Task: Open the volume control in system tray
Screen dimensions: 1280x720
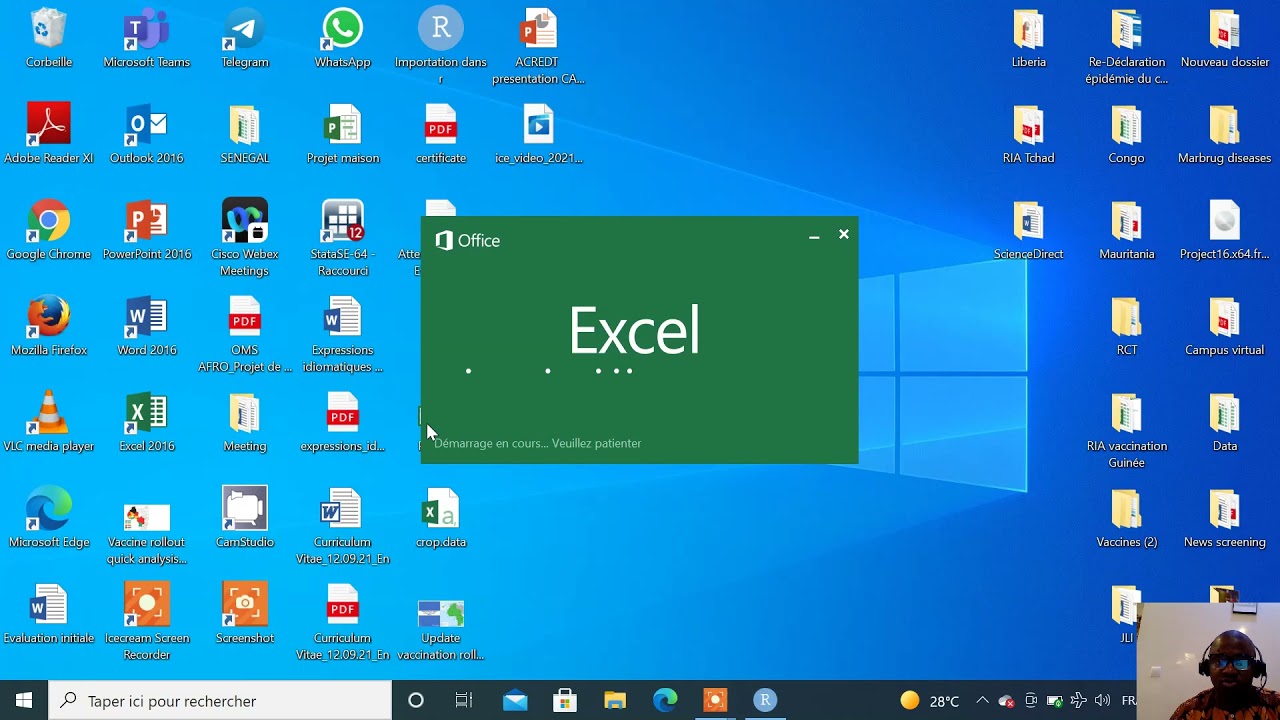Action: pos(1102,701)
